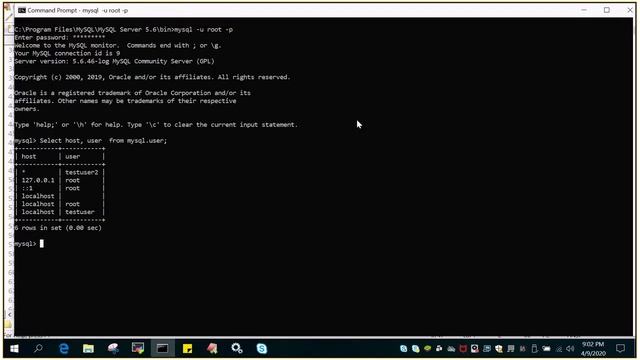Click the '6 rows in set' result line

(x=58, y=228)
